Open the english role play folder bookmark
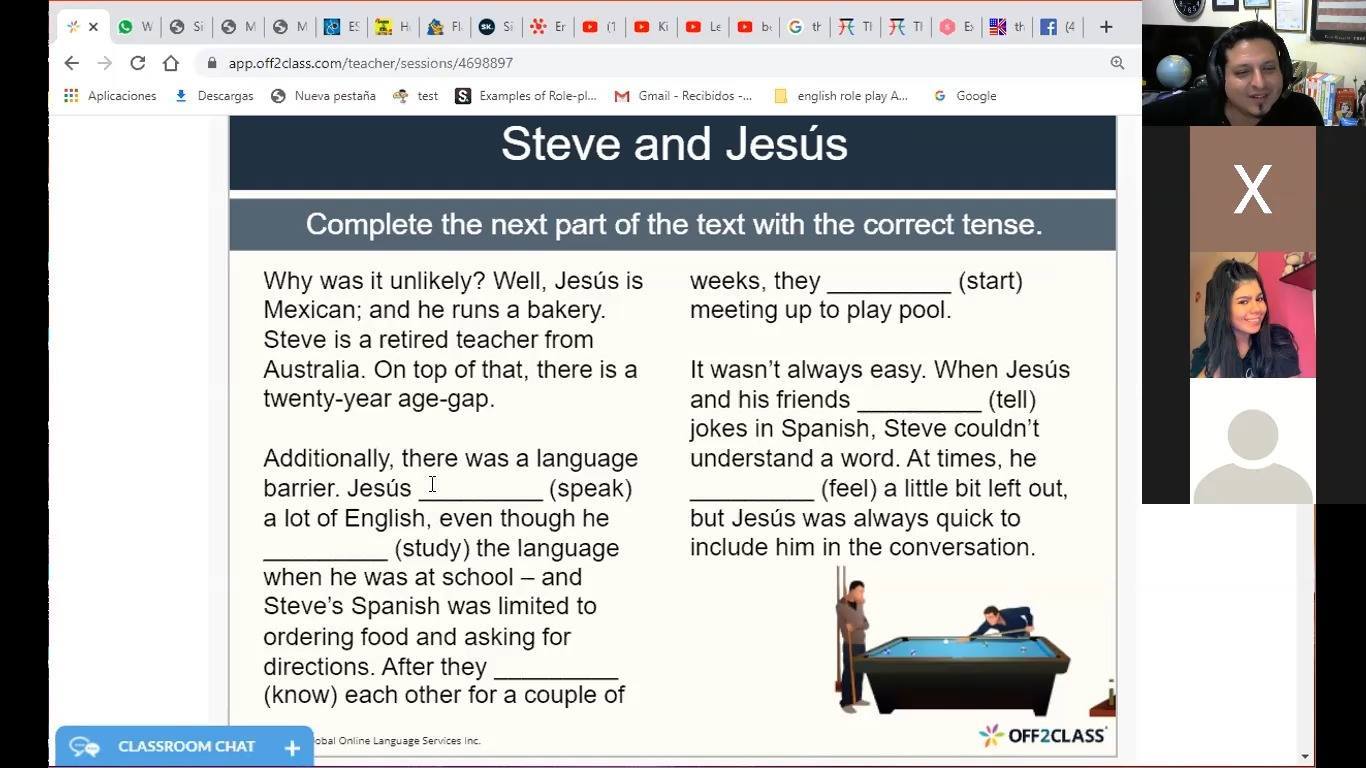 coord(841,96)
